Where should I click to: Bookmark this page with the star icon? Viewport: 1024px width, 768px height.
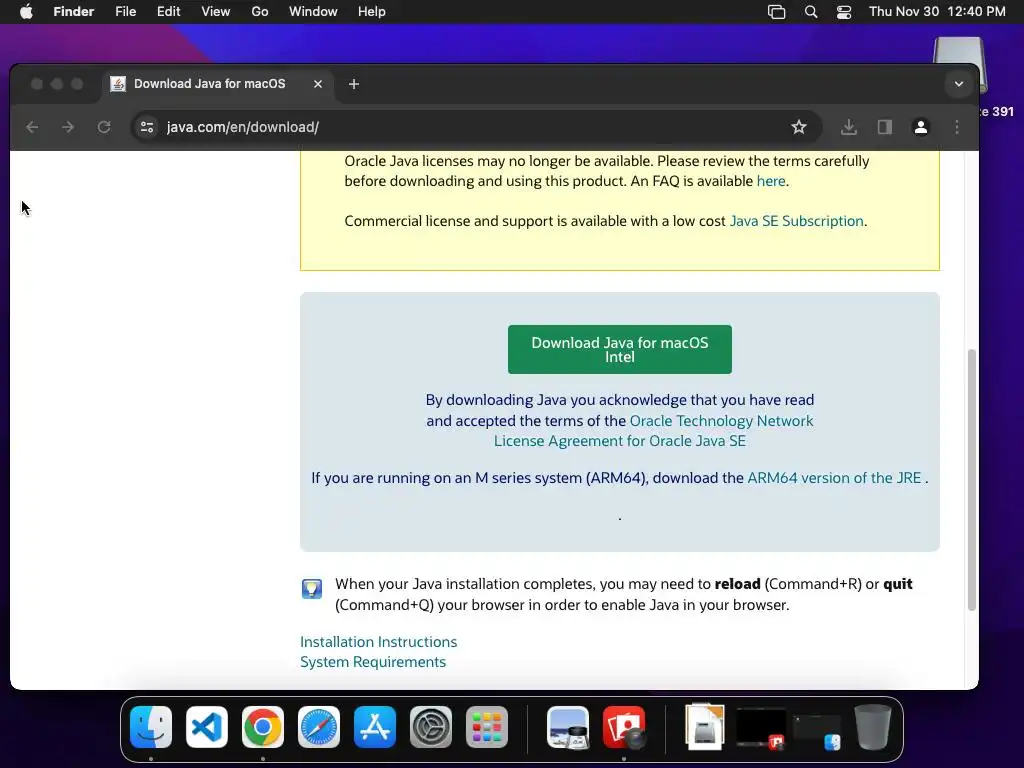coord(799,127)
